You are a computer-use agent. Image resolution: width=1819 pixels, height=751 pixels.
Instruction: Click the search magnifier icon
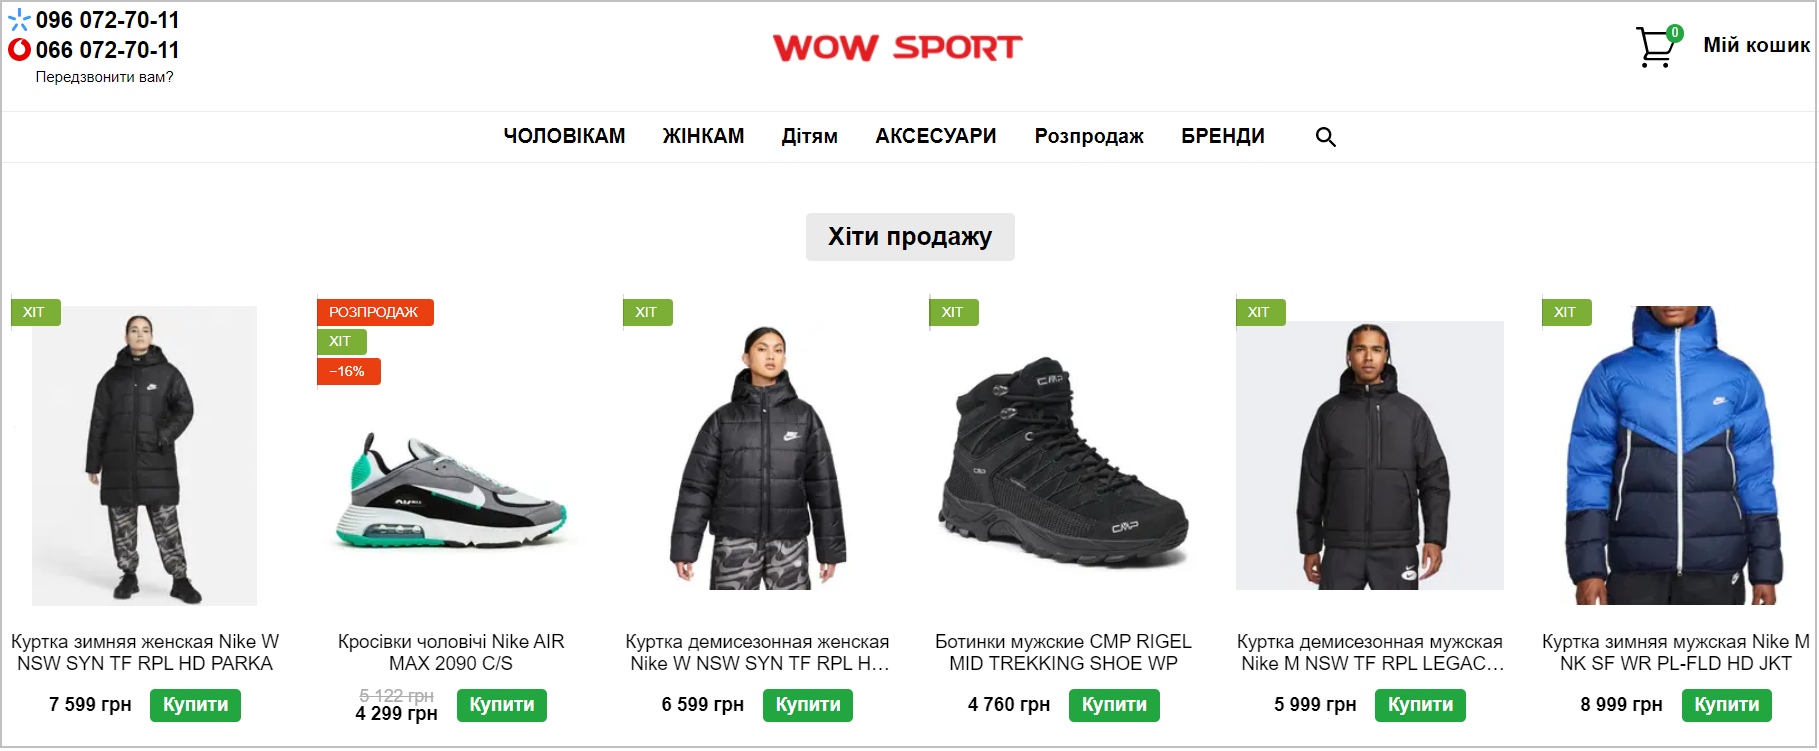[1325, 137]
